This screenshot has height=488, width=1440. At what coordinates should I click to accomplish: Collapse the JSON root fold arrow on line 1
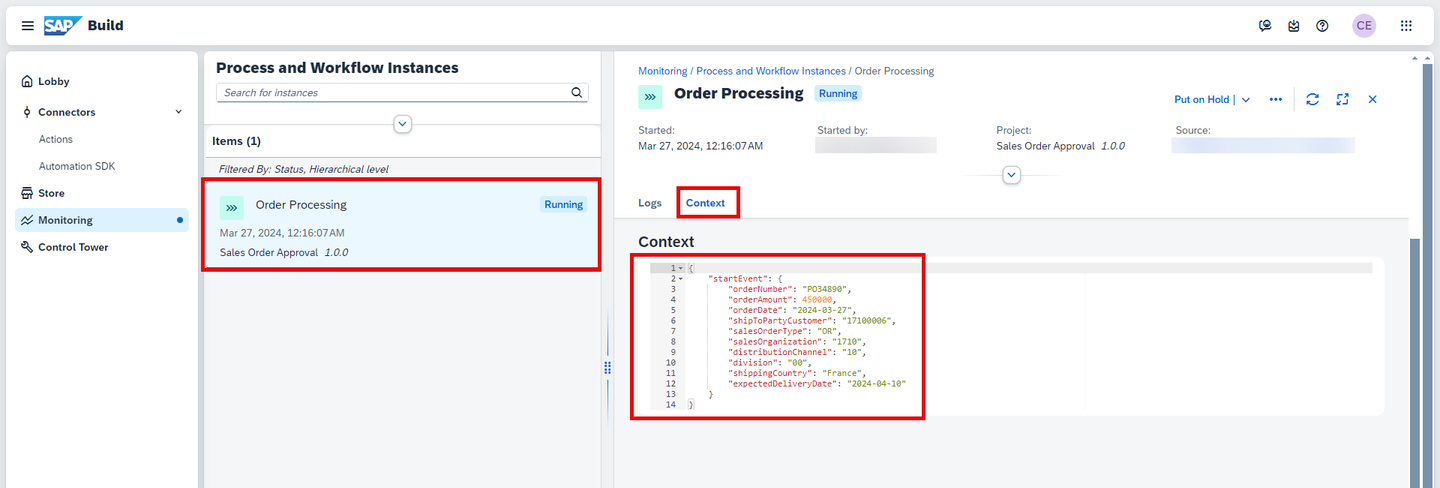[680, 268]
